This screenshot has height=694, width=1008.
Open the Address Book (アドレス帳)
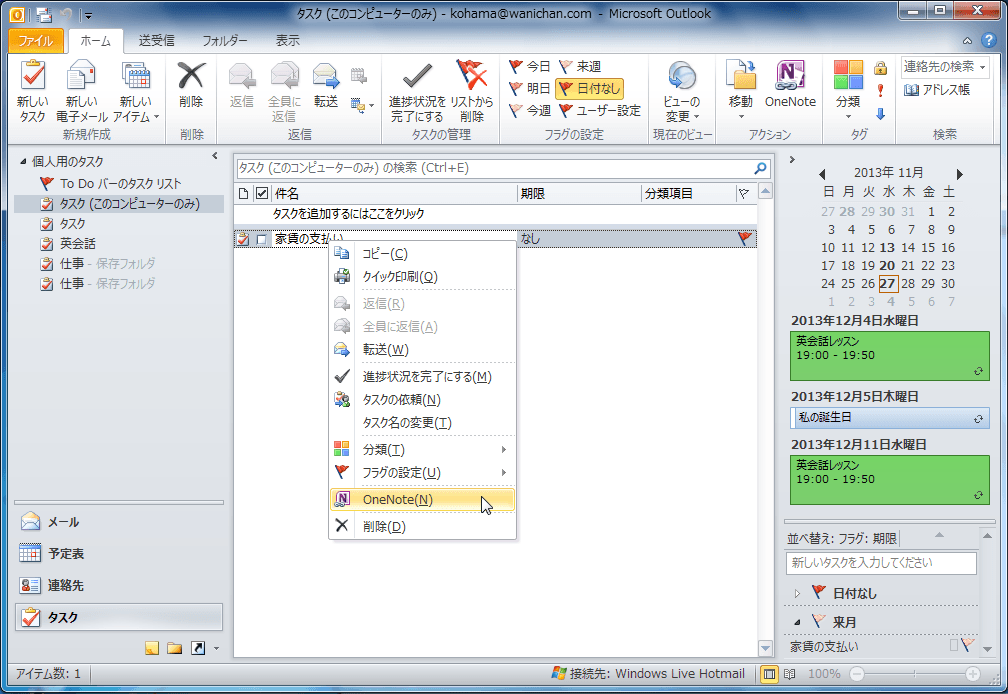point(936,90)
